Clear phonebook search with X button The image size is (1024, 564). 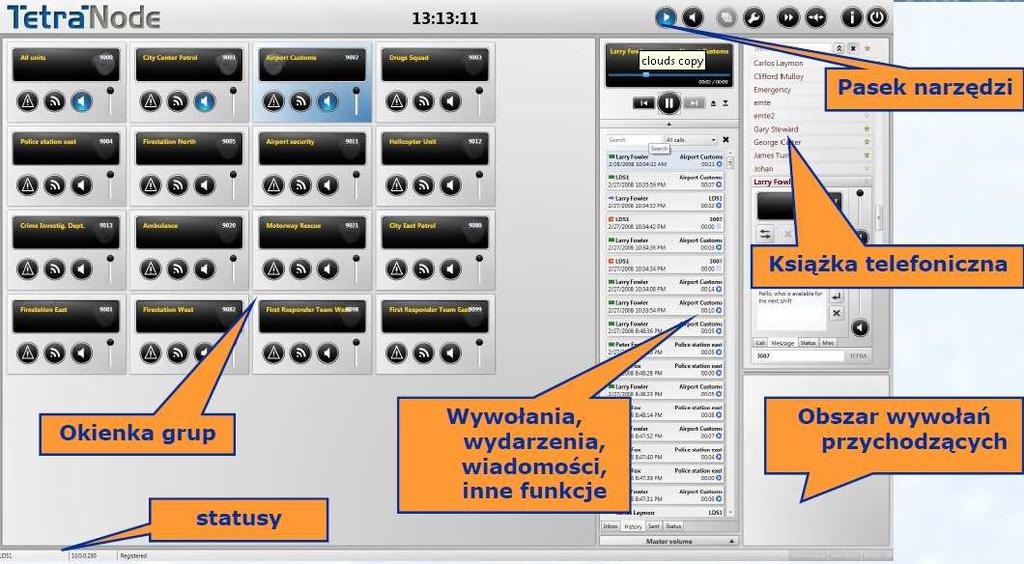(x=853, y=48)
